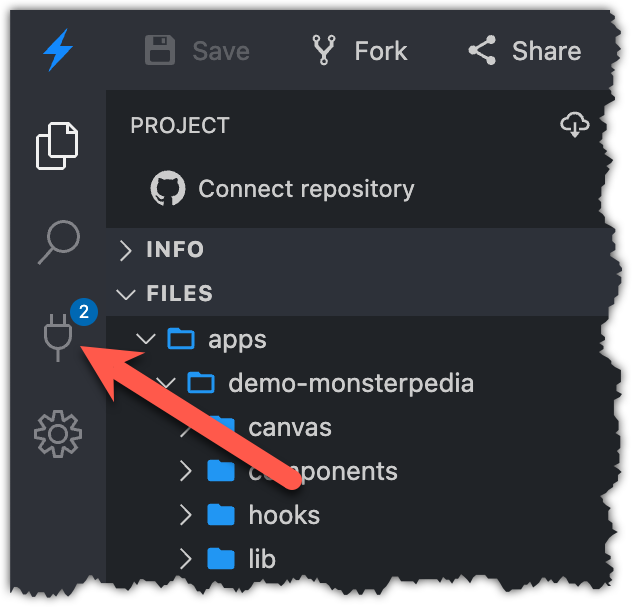This screenshot has height=608, width=632.
Task: Select the hooks folder
Action: point(284,515)
